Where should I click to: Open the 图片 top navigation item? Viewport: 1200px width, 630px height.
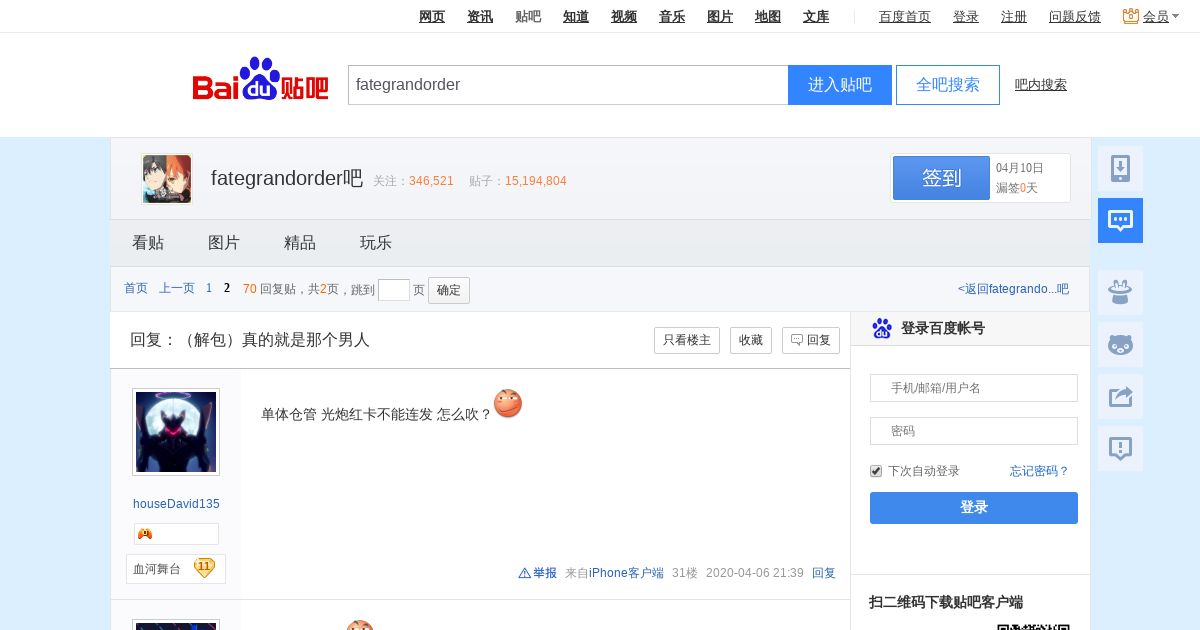point(720,16)
